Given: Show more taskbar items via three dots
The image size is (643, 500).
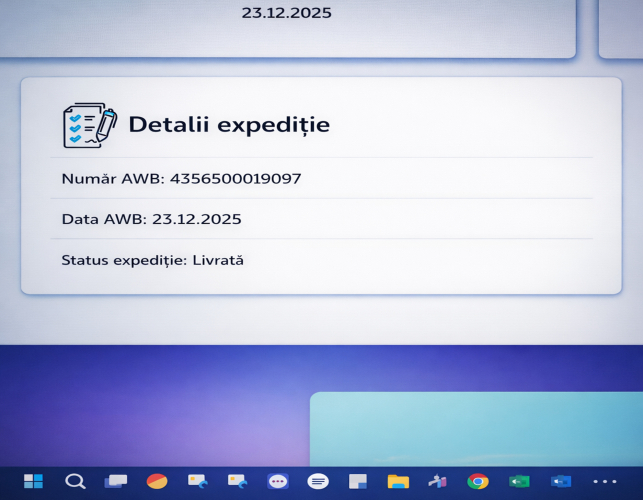Looking at the screenshot, I should [605, 481].
